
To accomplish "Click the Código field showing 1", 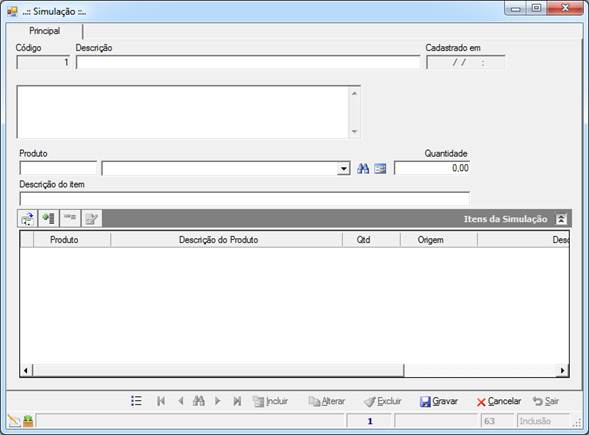I will [43, 62].
